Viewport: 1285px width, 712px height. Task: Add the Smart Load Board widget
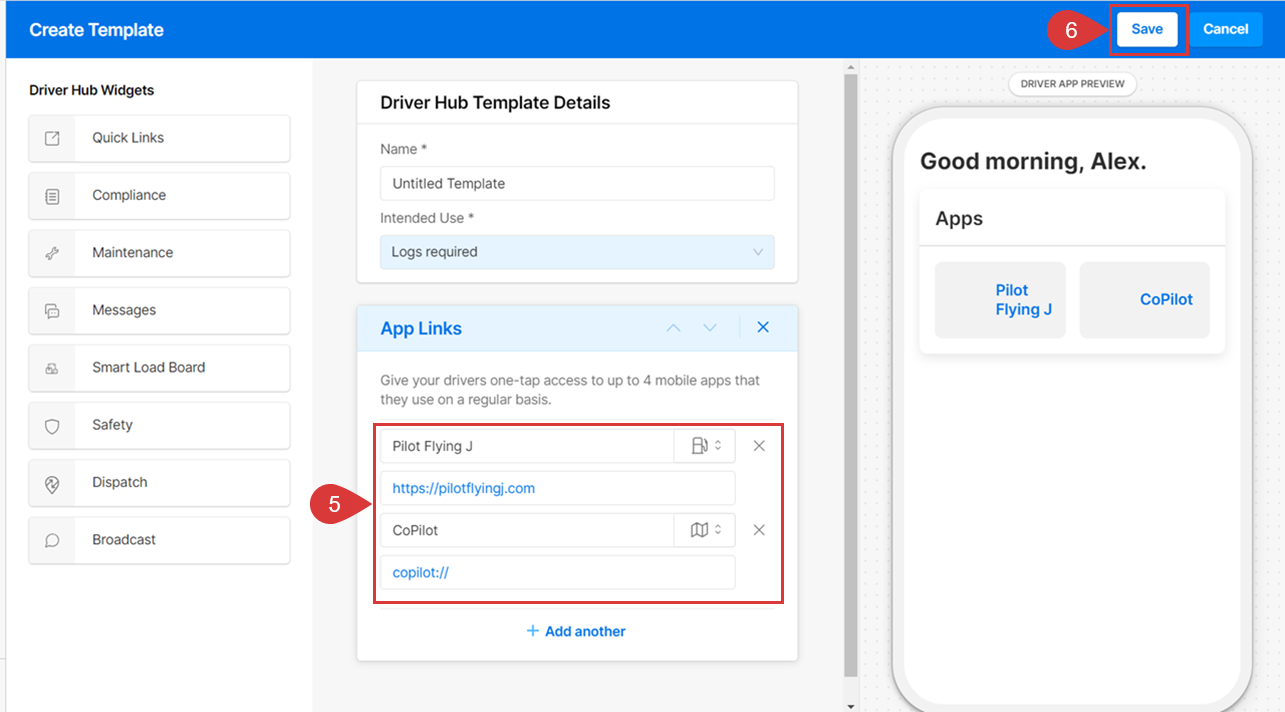tap(159, 368)
